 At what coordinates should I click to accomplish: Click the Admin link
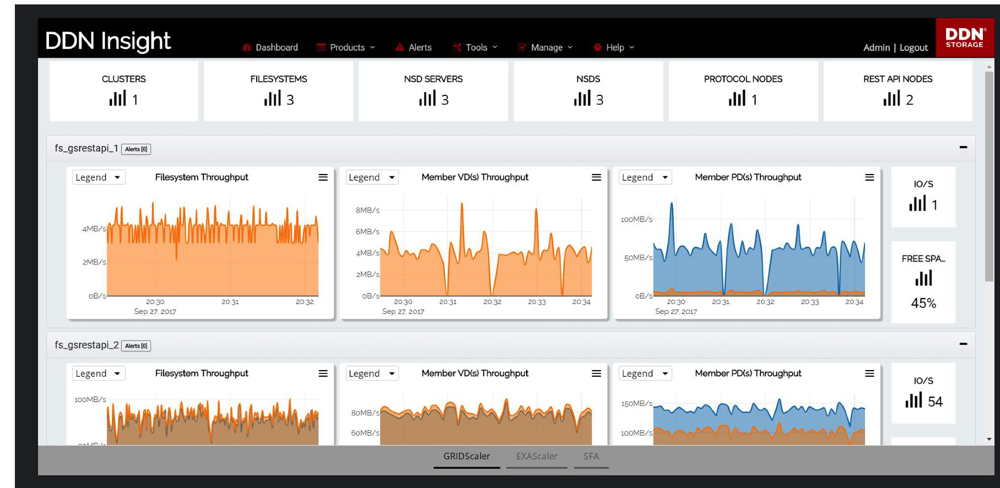click(876, 48)
